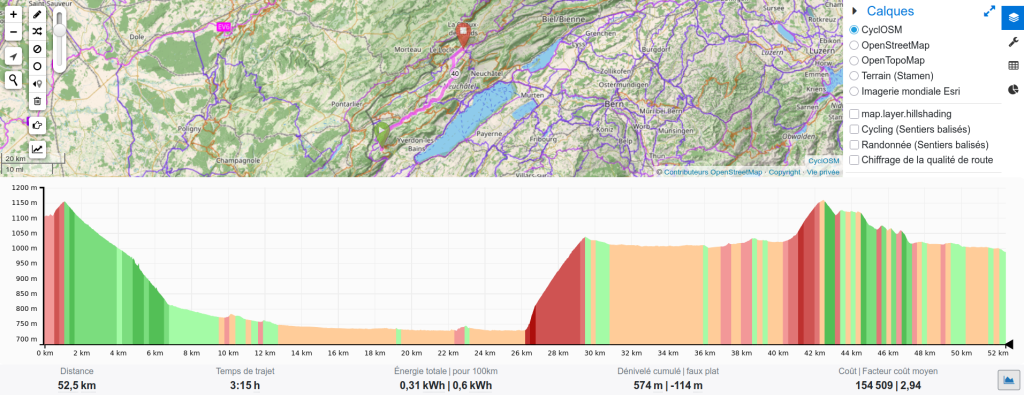Click the Temps de trajet label
This screenshot has height=395, width=1024.
pos(245,371)
